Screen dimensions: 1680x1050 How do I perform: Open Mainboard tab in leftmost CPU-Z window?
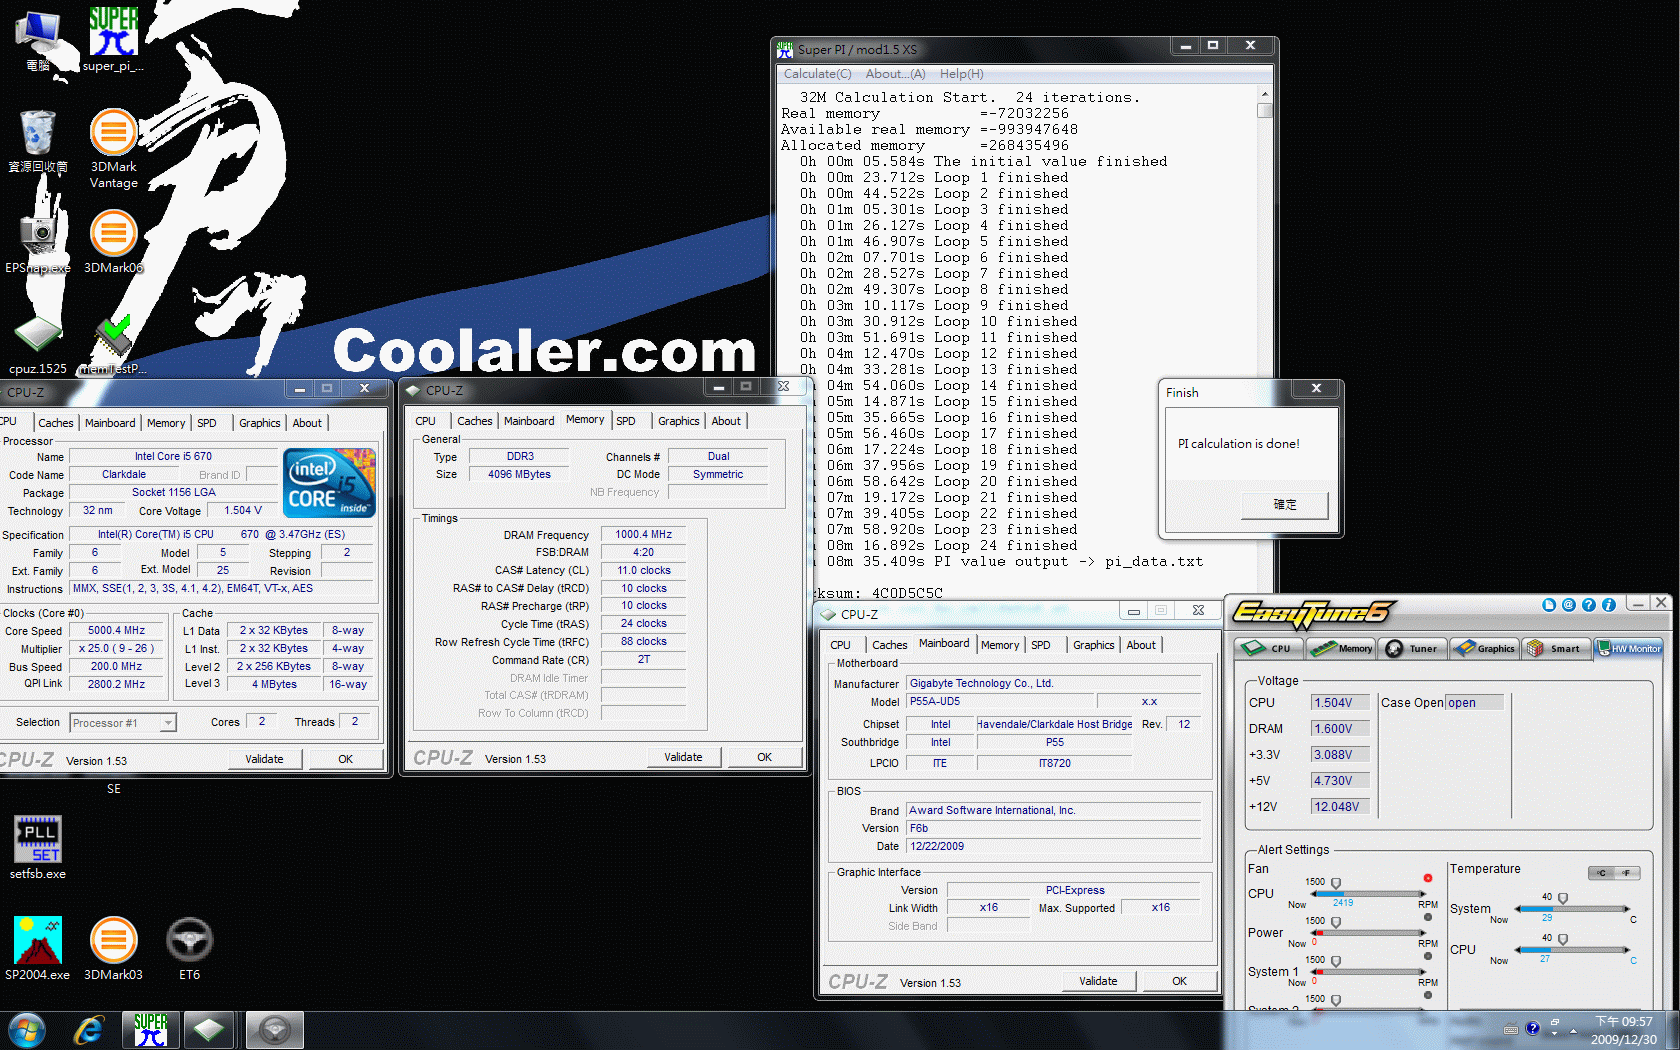coord(110,423)
